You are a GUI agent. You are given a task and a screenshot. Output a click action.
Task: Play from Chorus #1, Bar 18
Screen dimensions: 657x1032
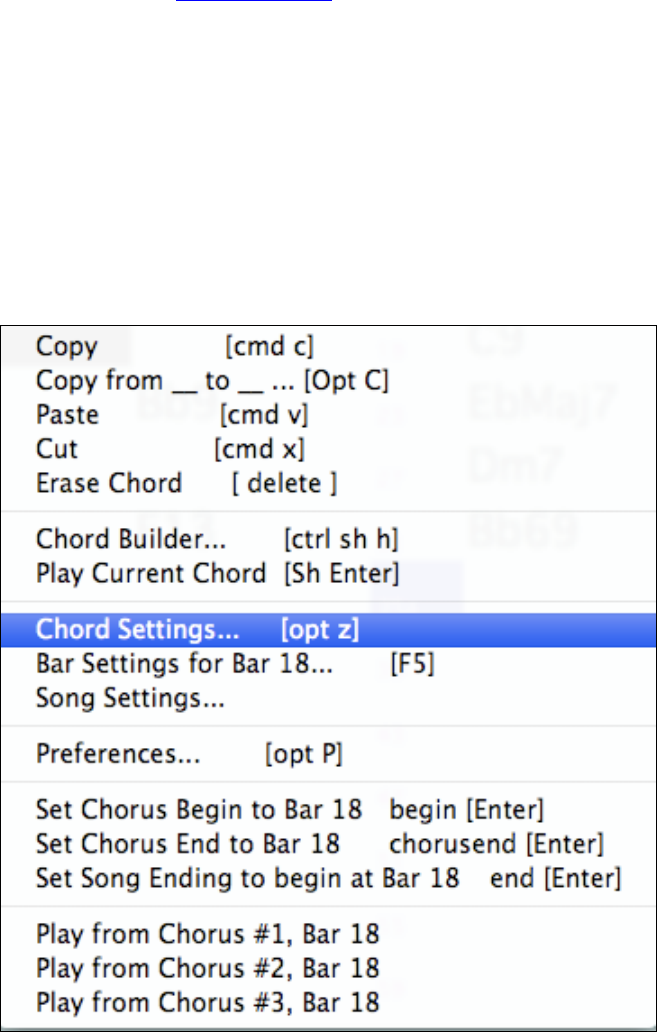point(208,935)
